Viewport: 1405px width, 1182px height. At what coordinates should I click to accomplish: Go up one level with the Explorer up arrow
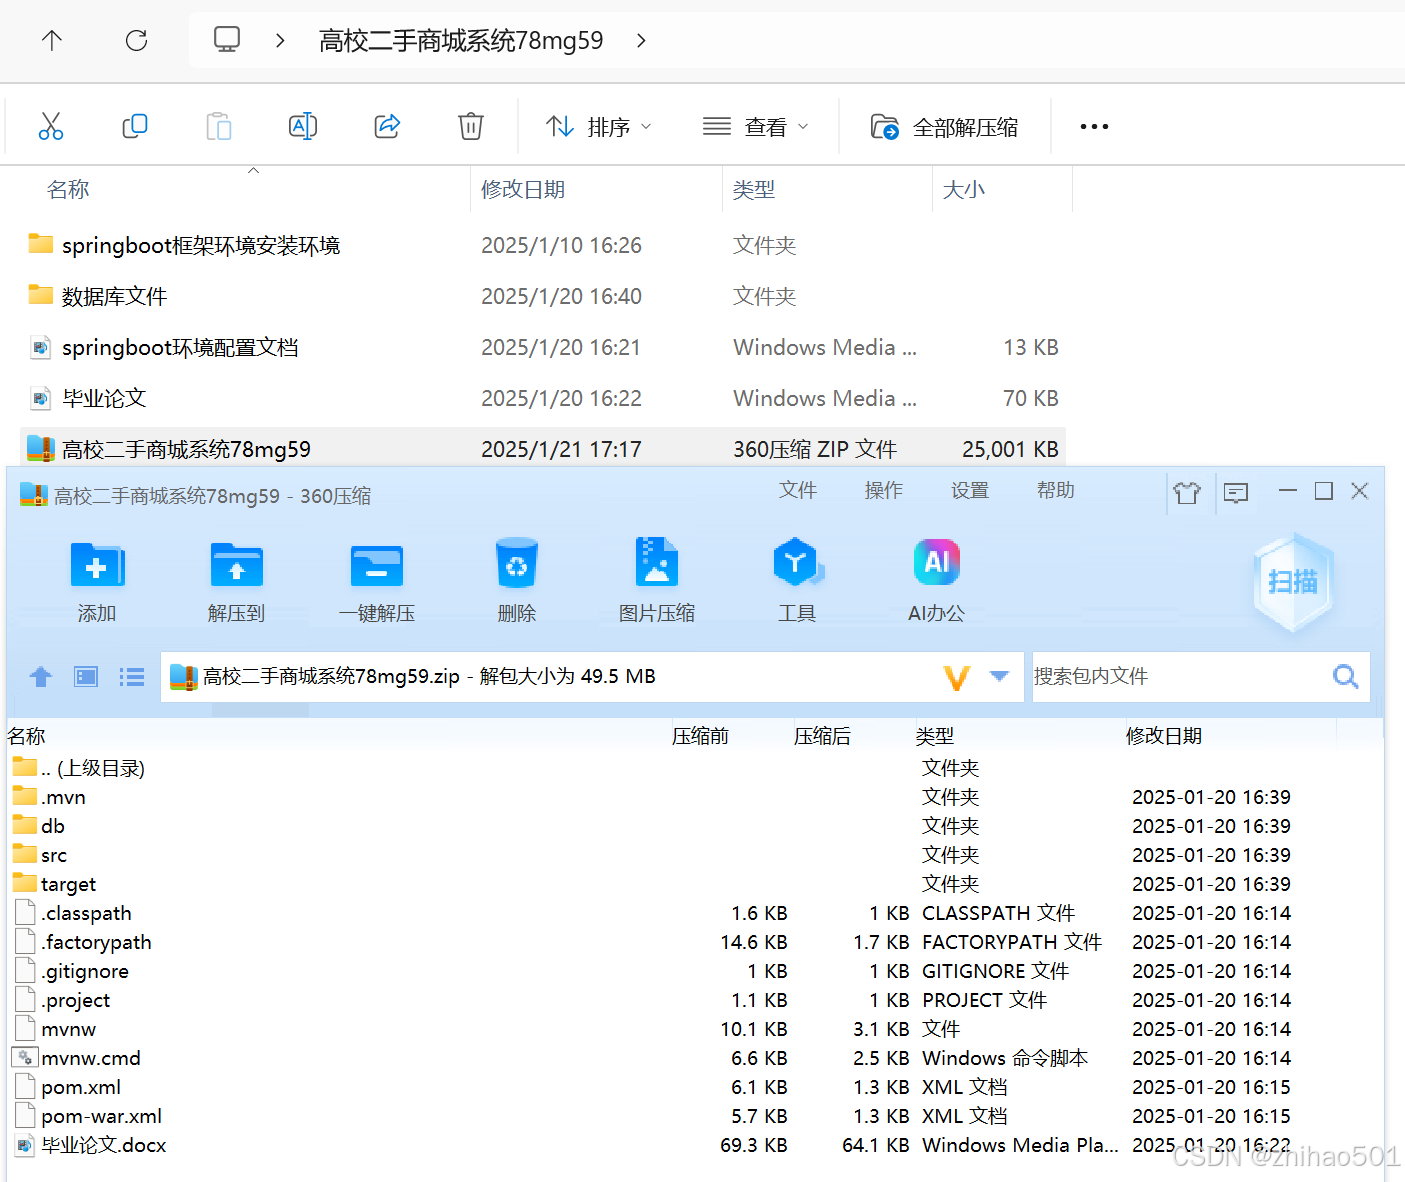click(52, 40)
